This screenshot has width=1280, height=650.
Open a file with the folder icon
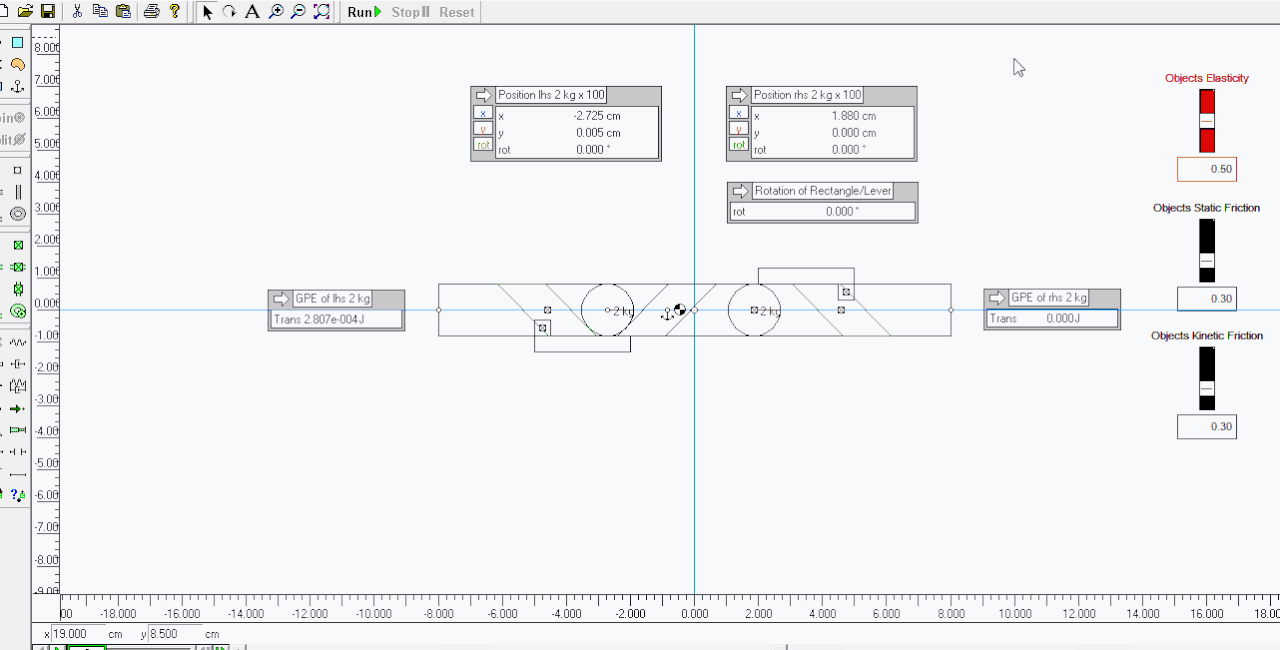coord(25,11)
